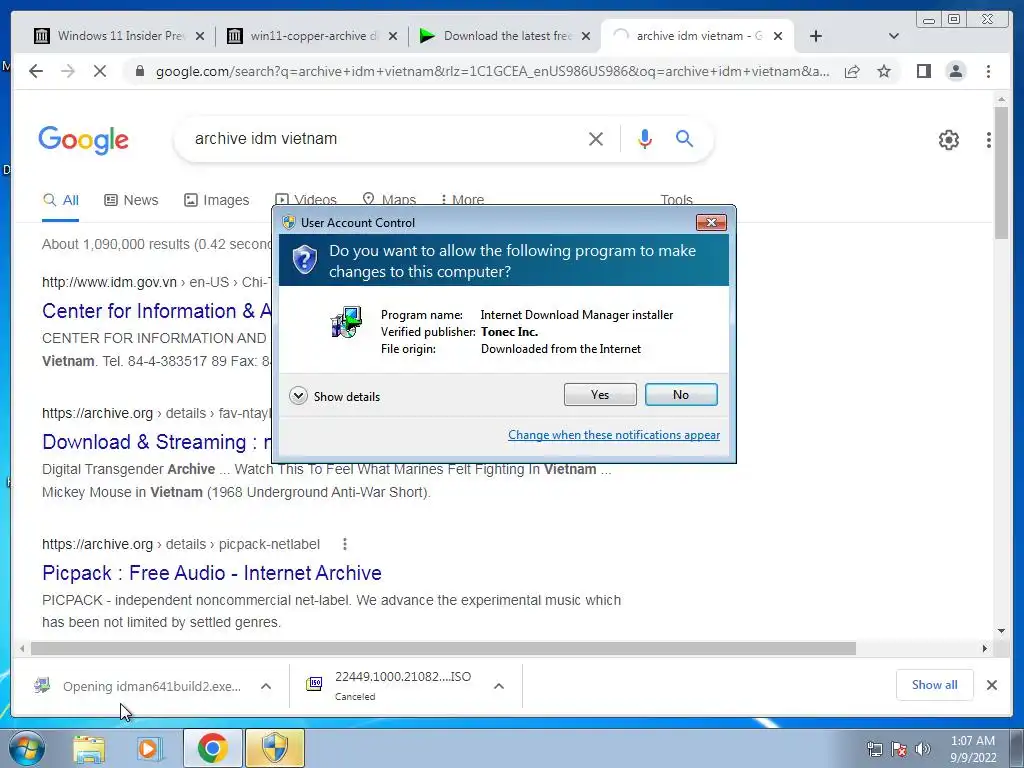The width and height of the screenshot is (1024, 768).
Task: Open the network tray icon
Action: (874, 749)
